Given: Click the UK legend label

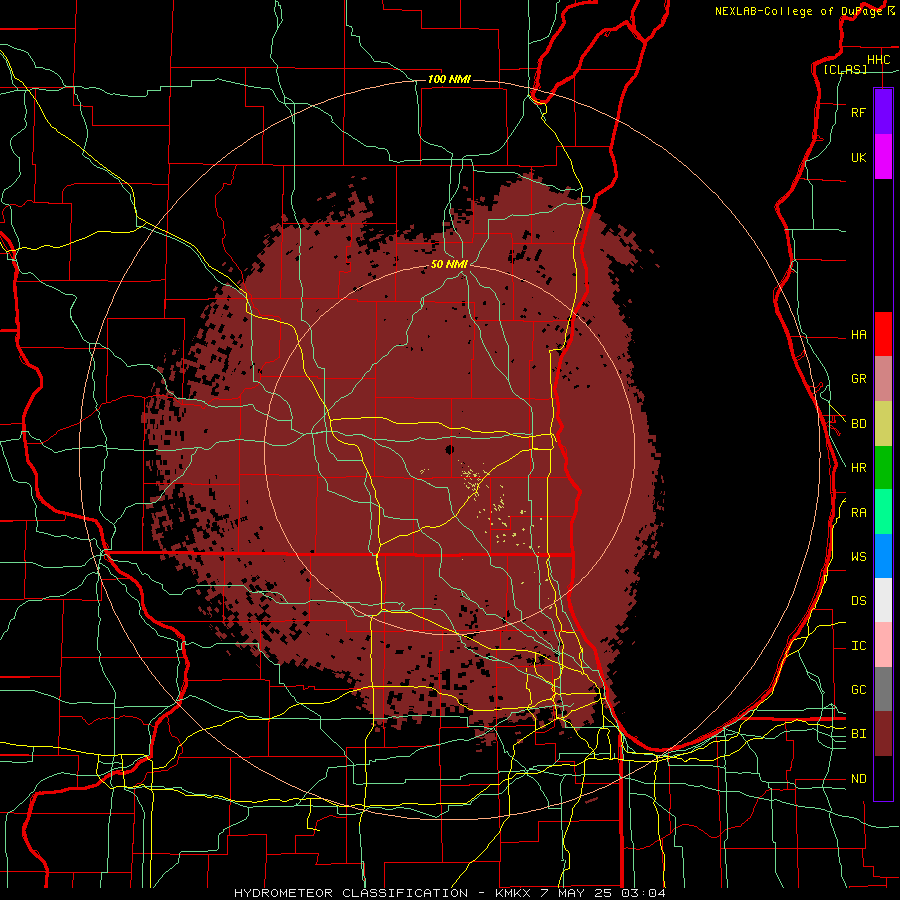Looking at the screenshot, I should pyautogui.click(x=858, y=157).
